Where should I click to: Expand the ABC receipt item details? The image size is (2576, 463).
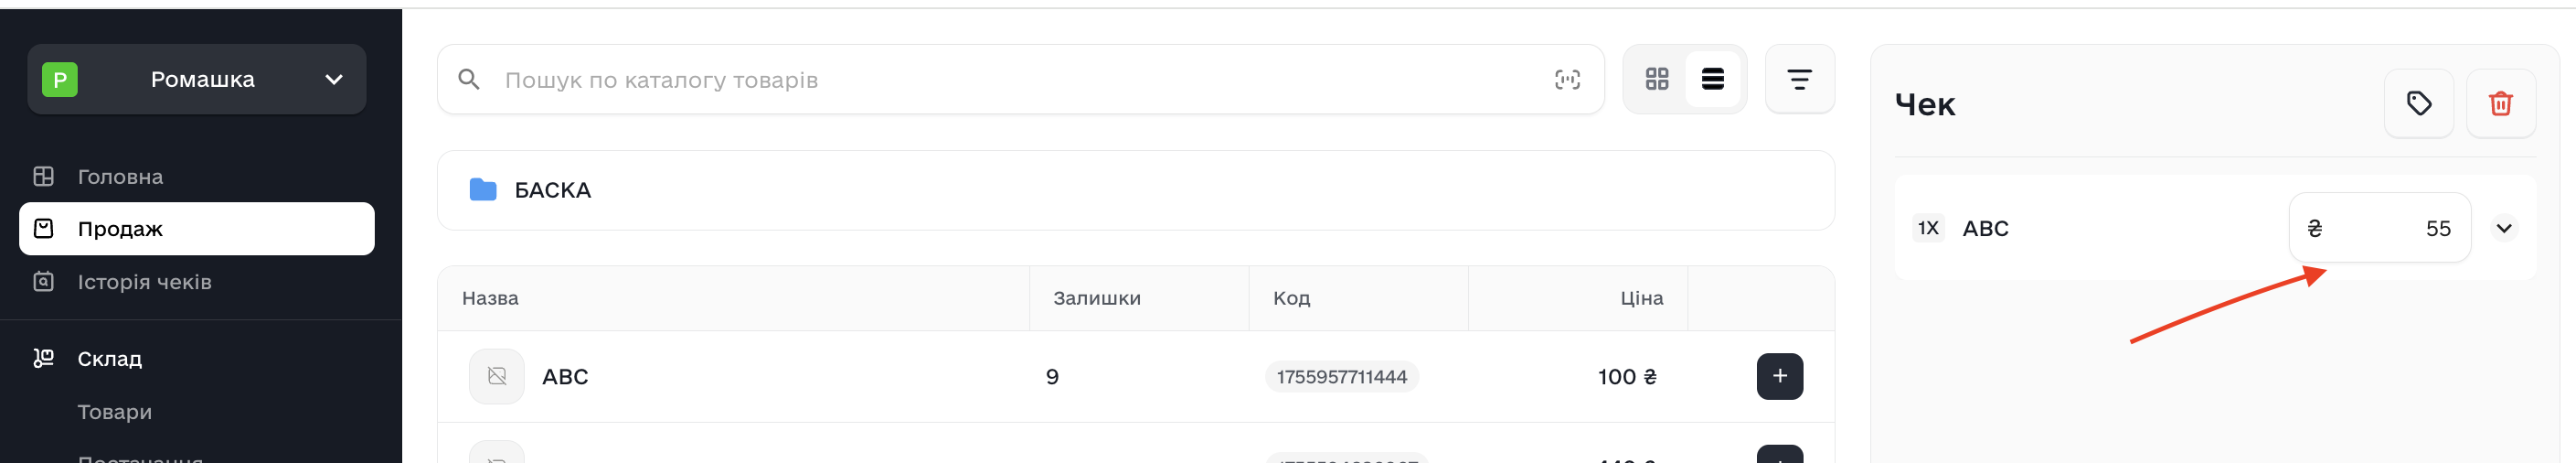[x=2503, y=228]
